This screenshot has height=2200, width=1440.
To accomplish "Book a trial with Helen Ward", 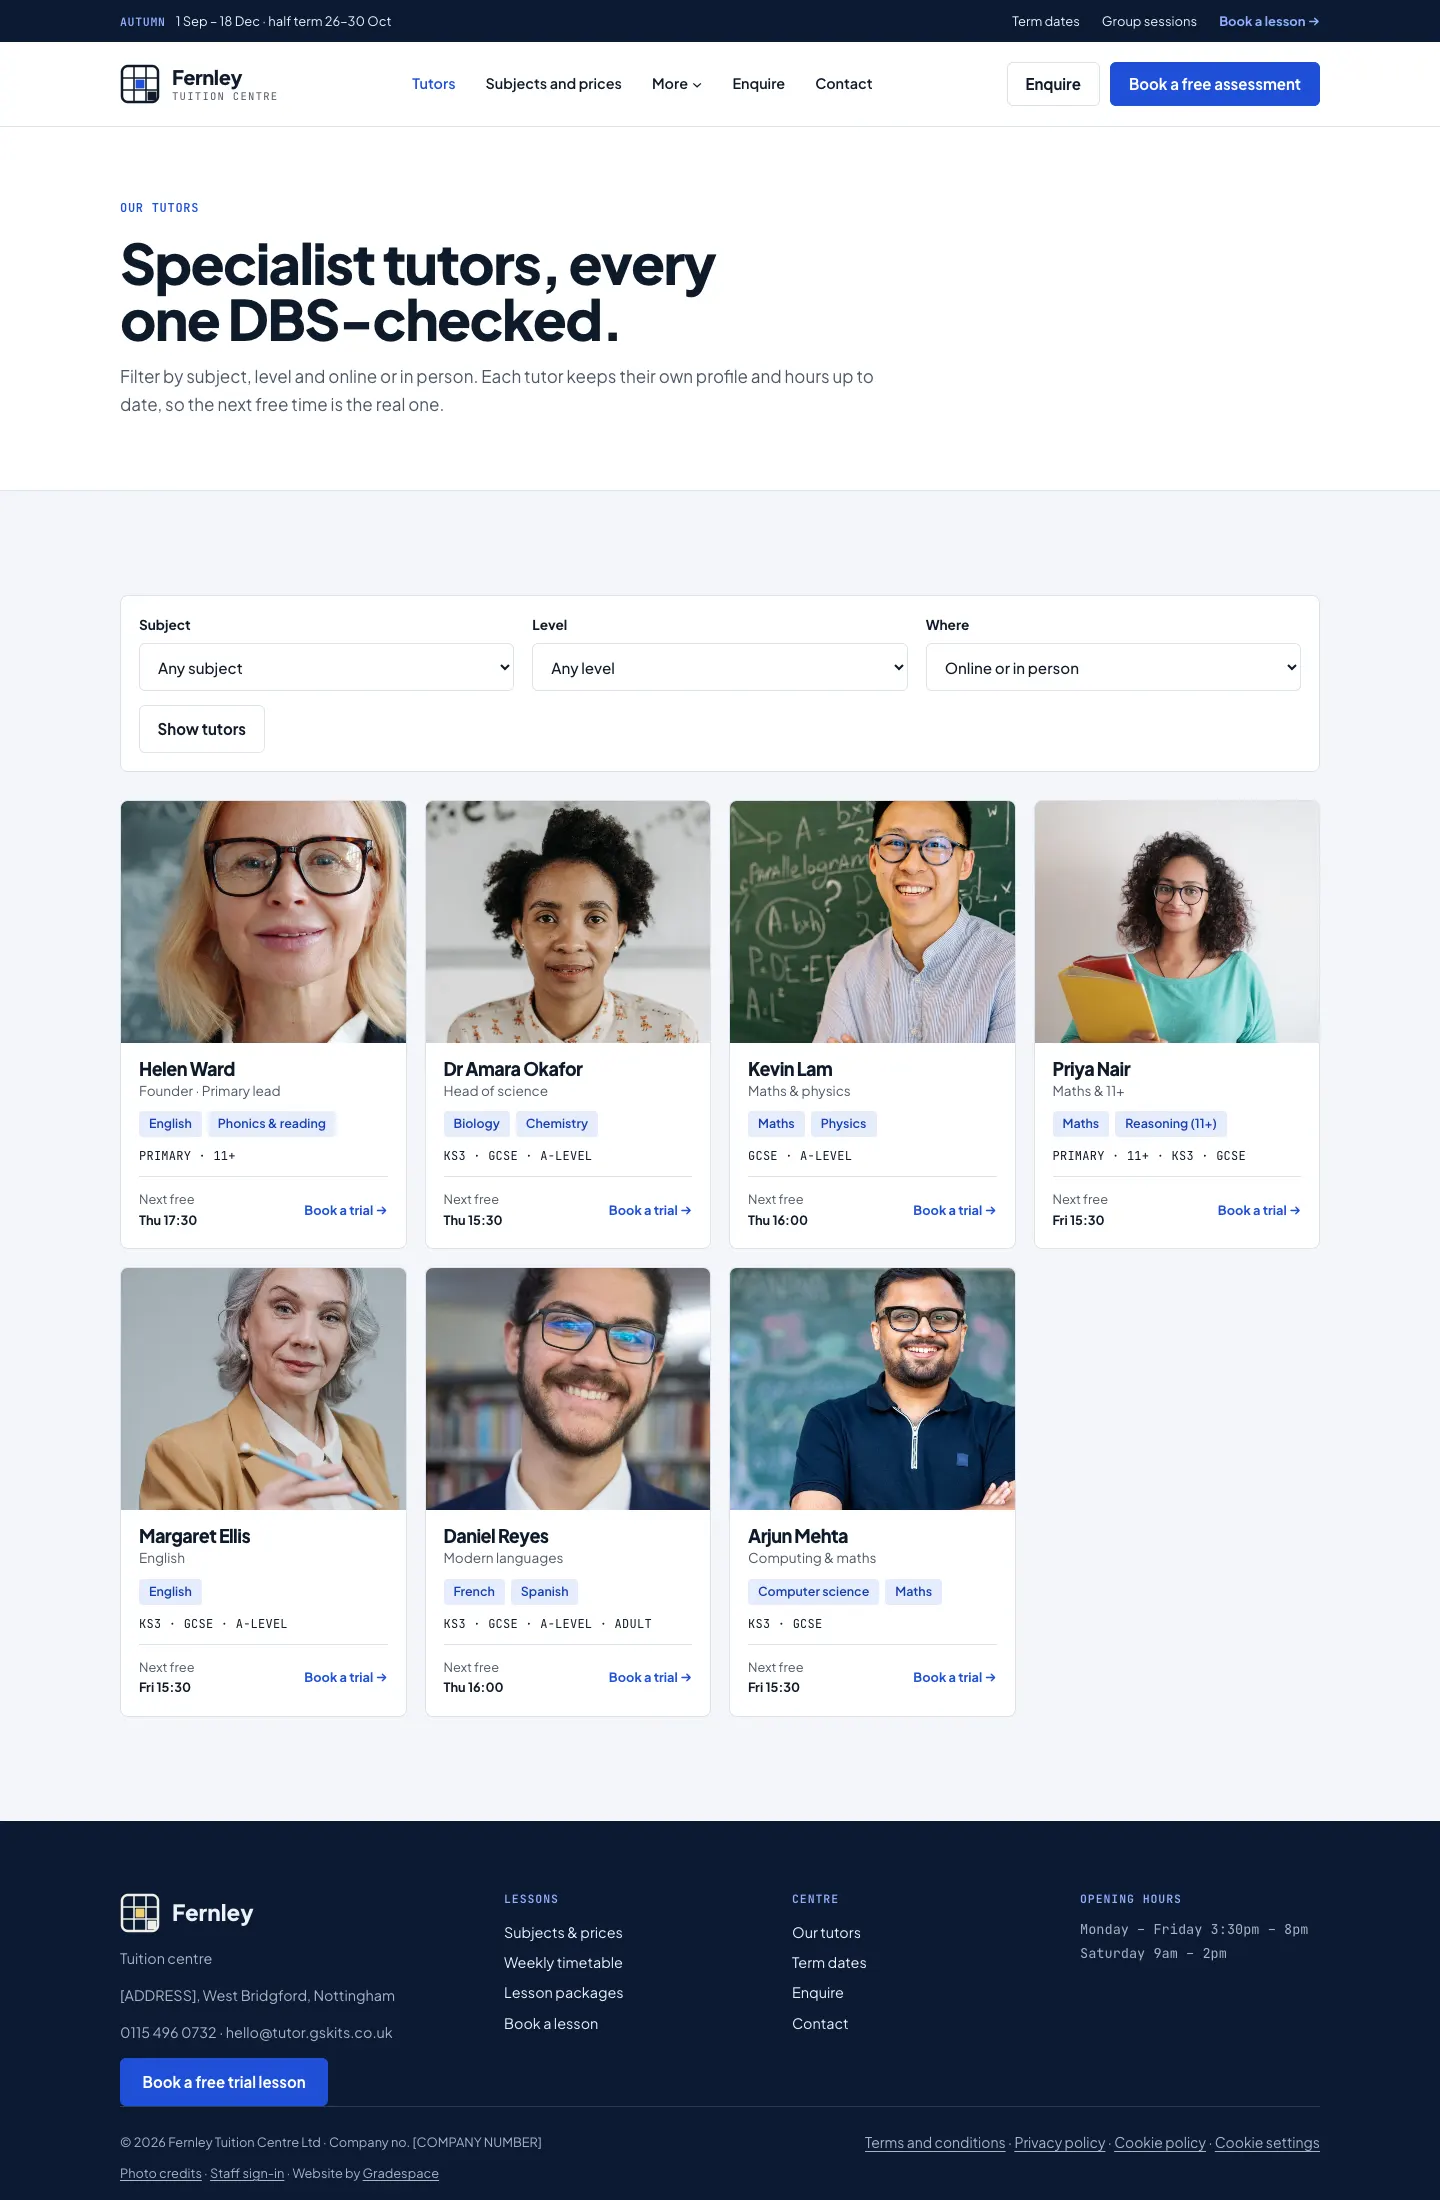I will click(346, 1210).
